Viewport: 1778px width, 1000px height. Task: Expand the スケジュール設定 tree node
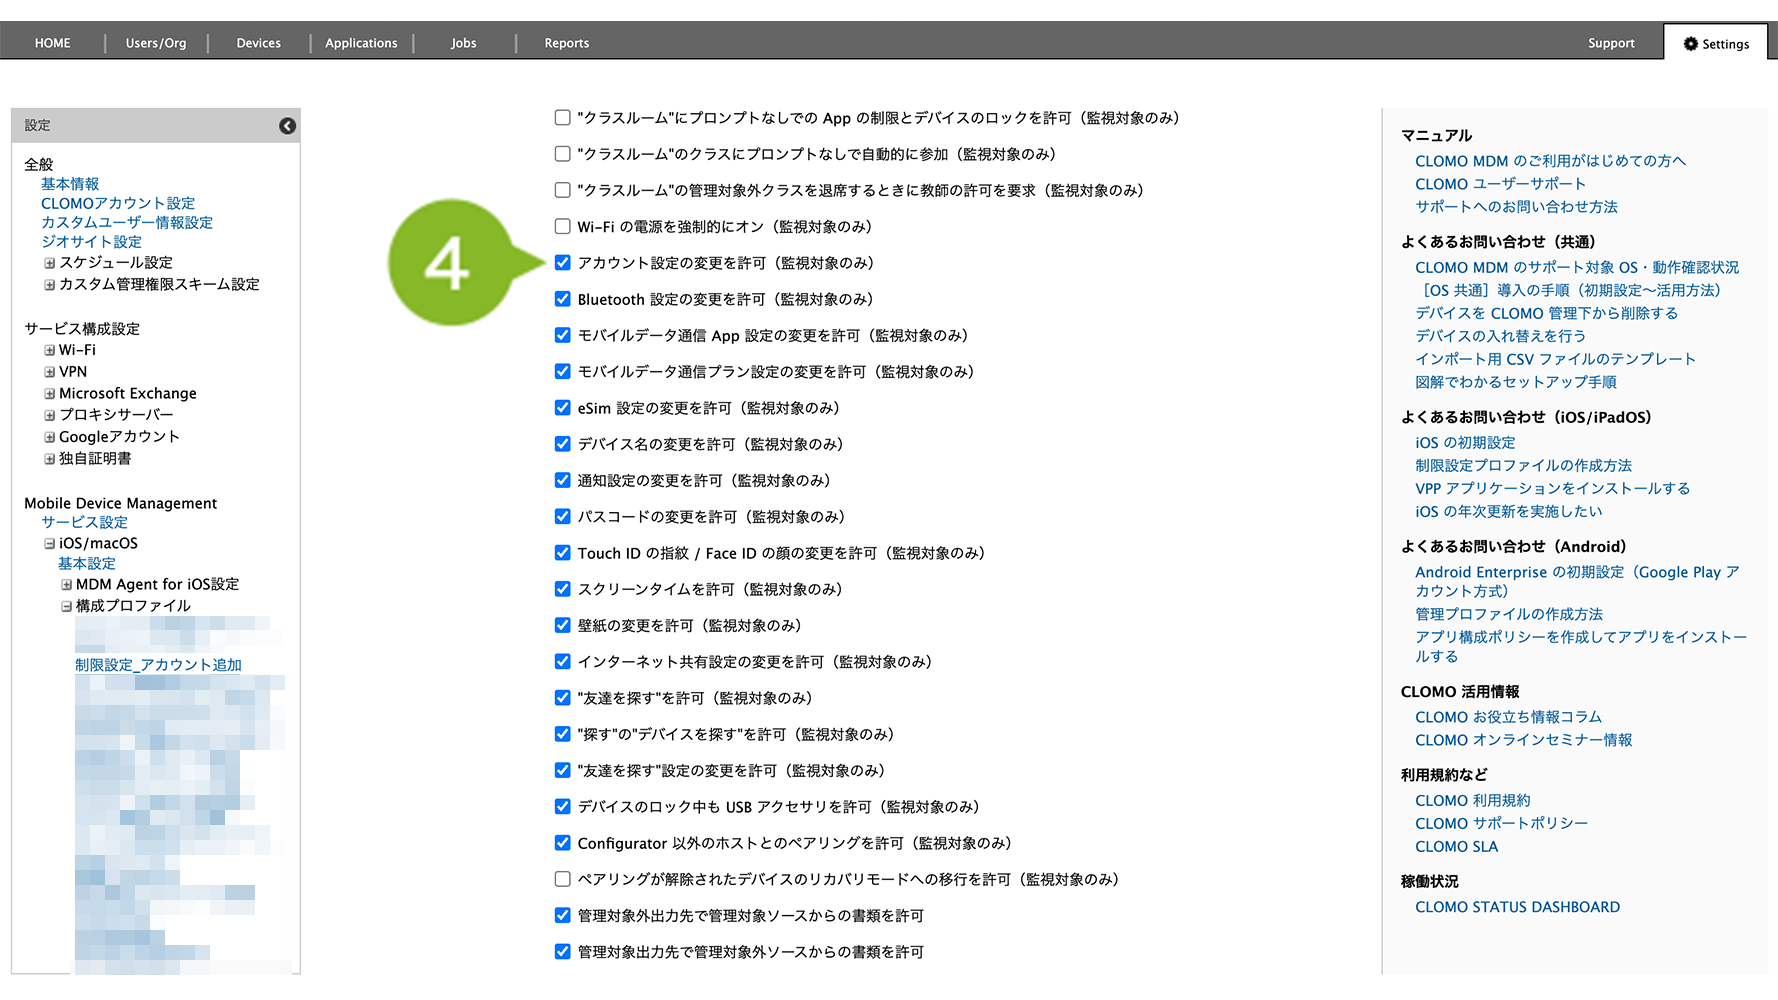49,263
